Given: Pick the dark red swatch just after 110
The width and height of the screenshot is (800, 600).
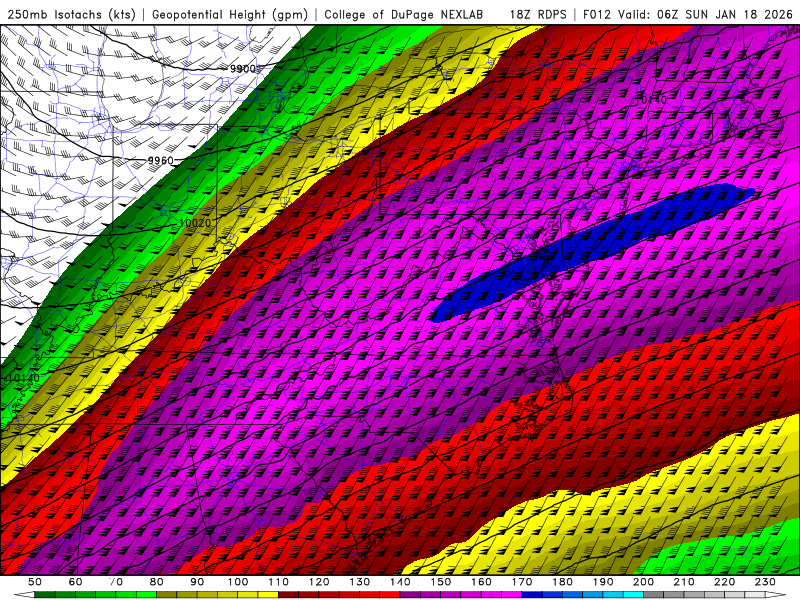Looking at the screenshot, I should (288, 595).
